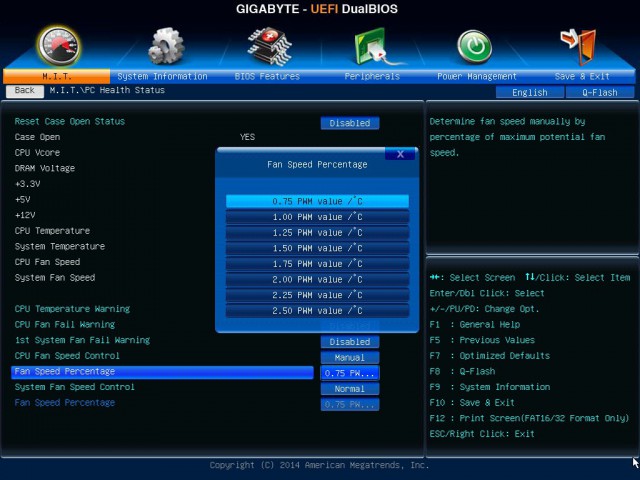Select 1.75 PWM value /°C option
Screen dimensions: 640x480
(317, 264)
